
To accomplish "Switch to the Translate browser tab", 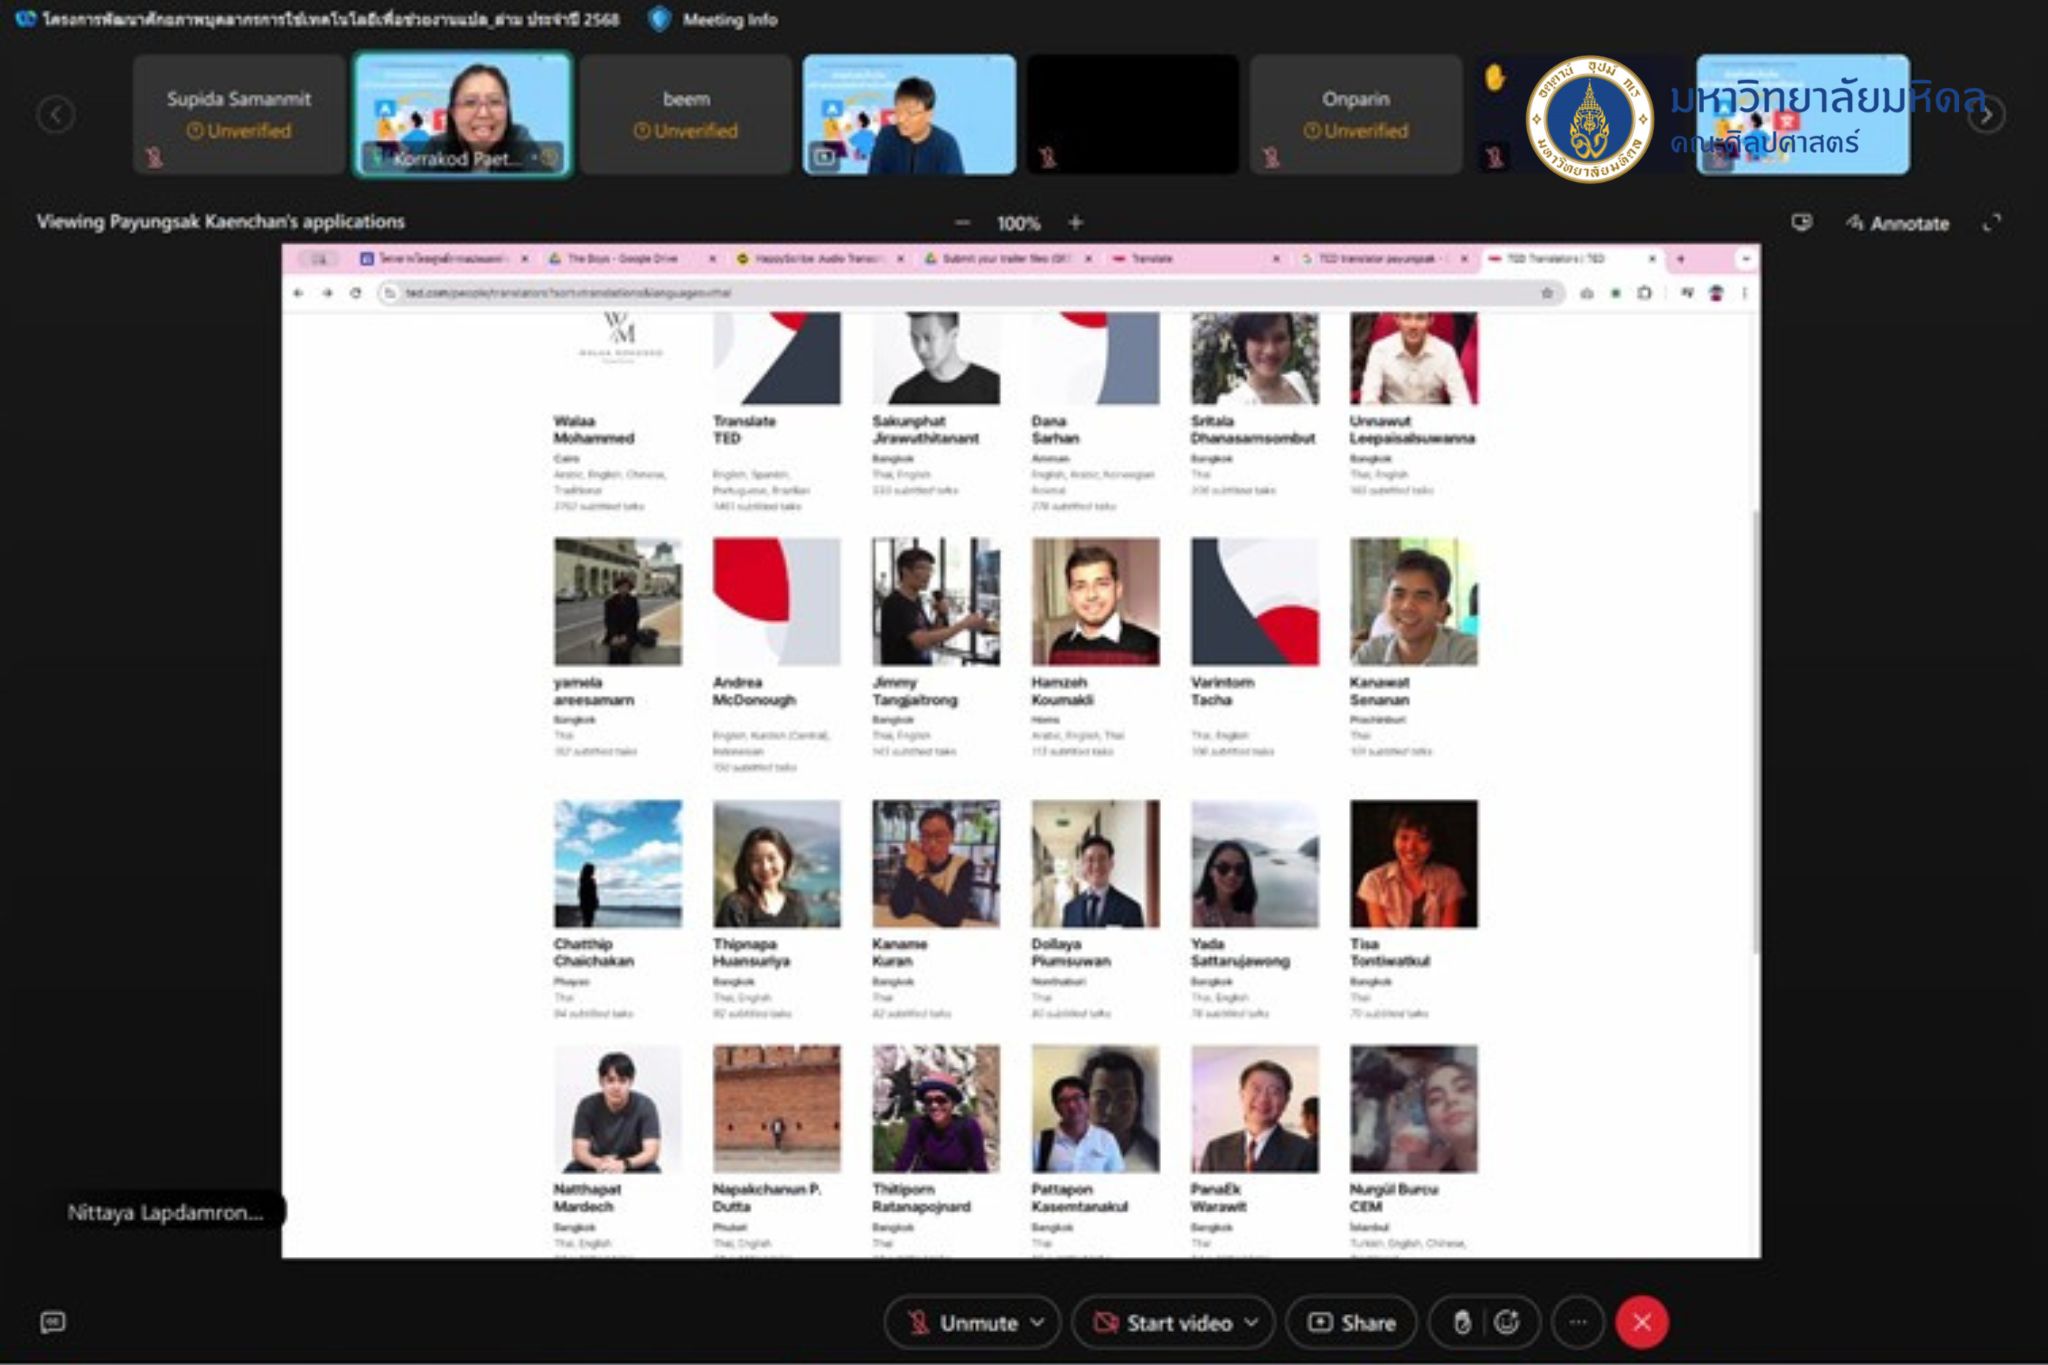I will [x=1195, y=259].
